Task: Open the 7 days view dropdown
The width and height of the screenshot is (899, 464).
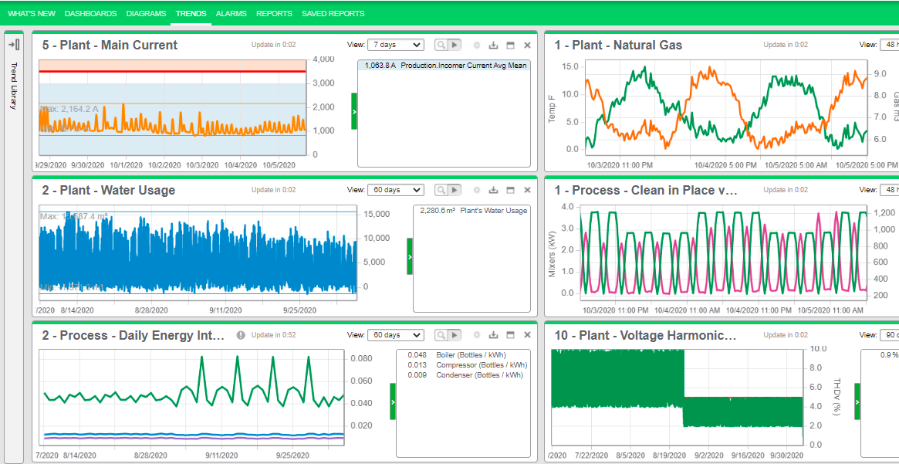Action: pos(394,45)
